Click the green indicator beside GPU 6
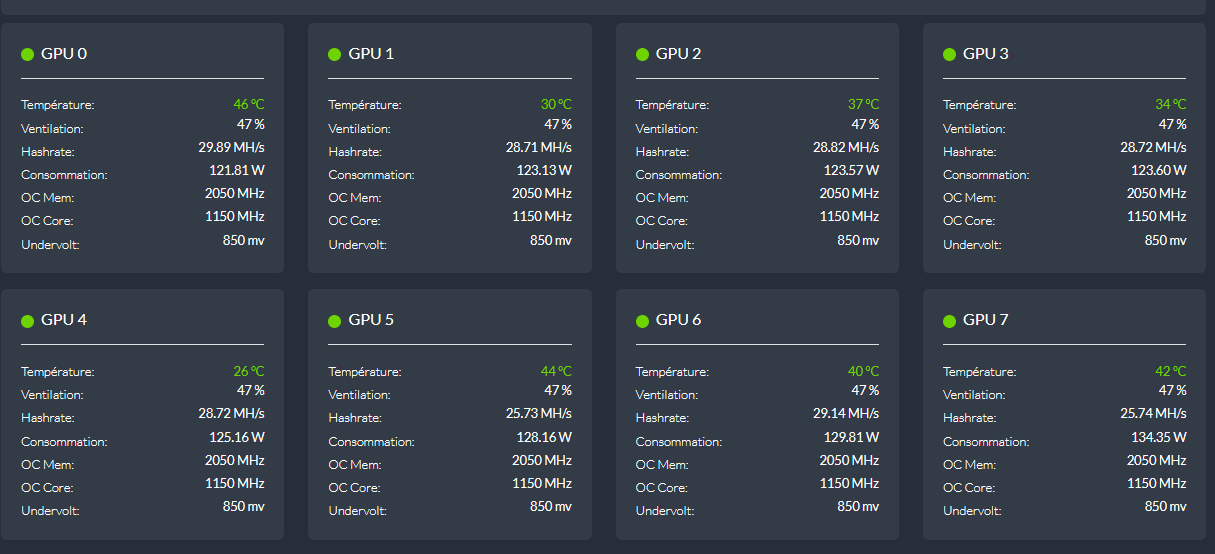This screenshot has width=1215, height=554. pyautogui.click(x=642, y=321)
